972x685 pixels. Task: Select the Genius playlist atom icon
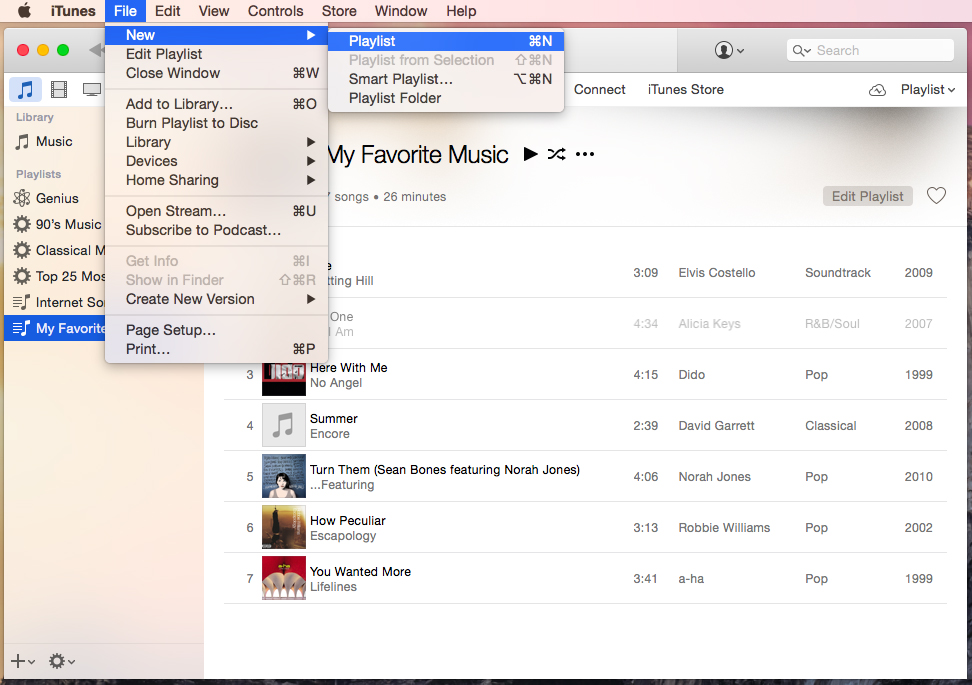[21, 198]
